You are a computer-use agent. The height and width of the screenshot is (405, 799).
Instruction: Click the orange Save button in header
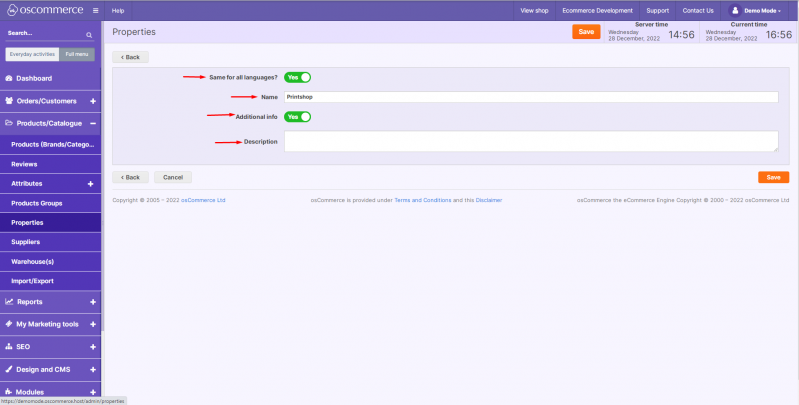click(586, 32)
